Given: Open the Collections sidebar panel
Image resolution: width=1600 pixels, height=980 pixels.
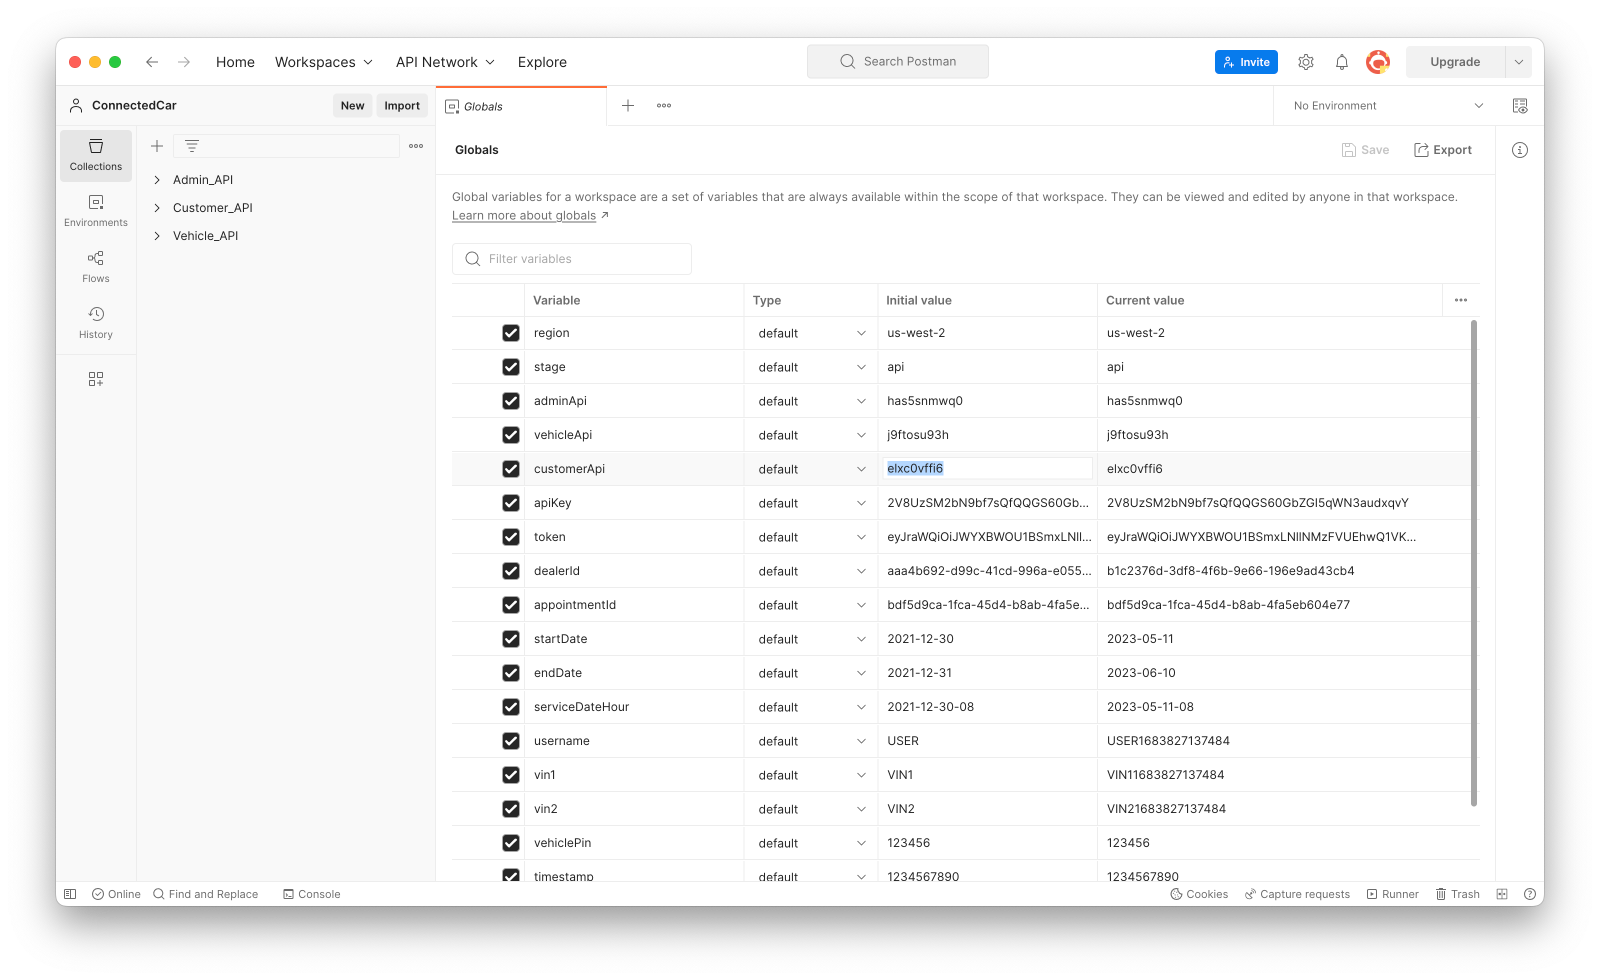Looking at the screenshot, I should 96,155.
